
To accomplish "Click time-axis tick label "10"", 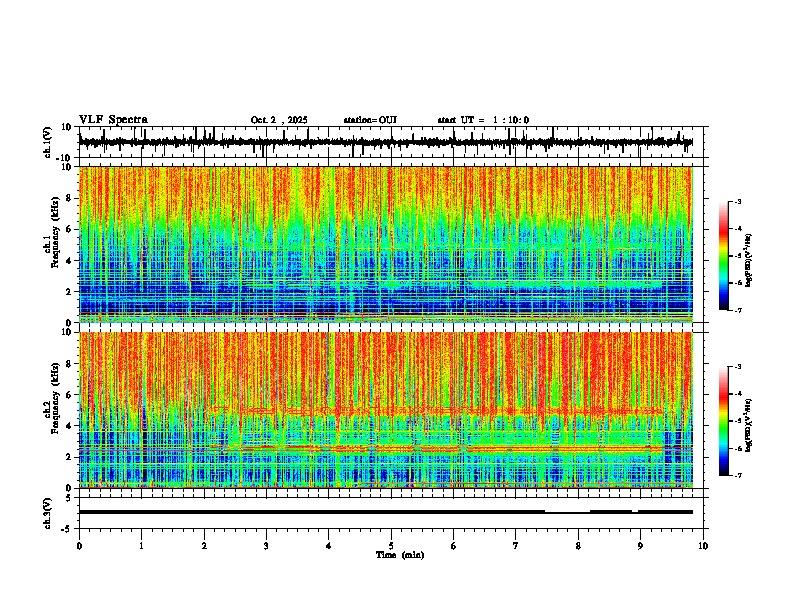I will [x=703, y=546].
